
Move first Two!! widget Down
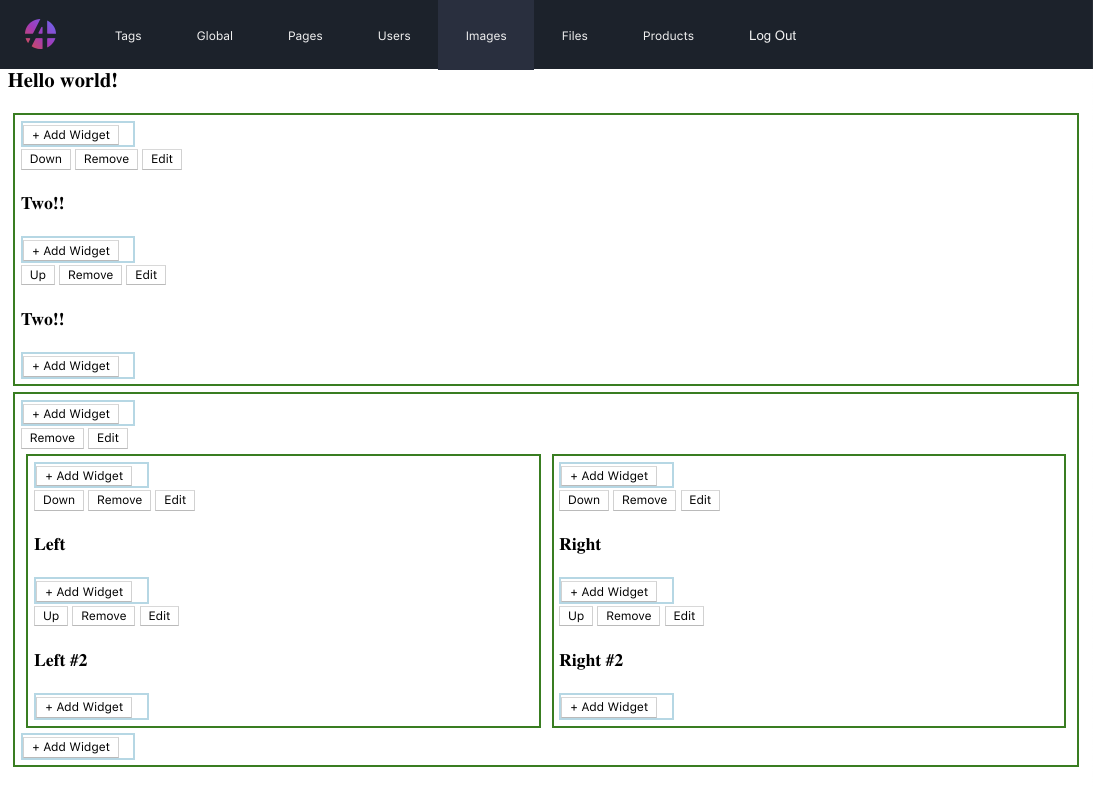[46, 159]
